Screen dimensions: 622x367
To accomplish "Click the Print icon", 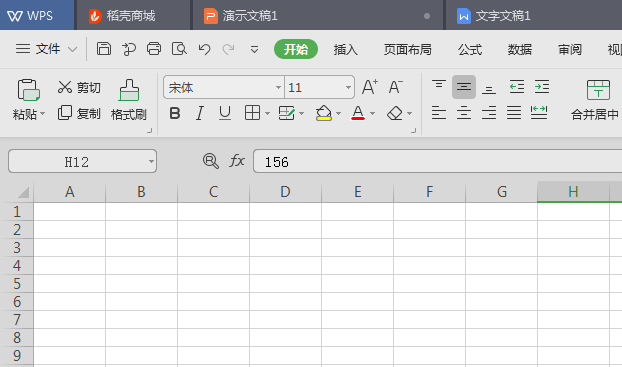I will pyautogui.click(x=154, y=49).
